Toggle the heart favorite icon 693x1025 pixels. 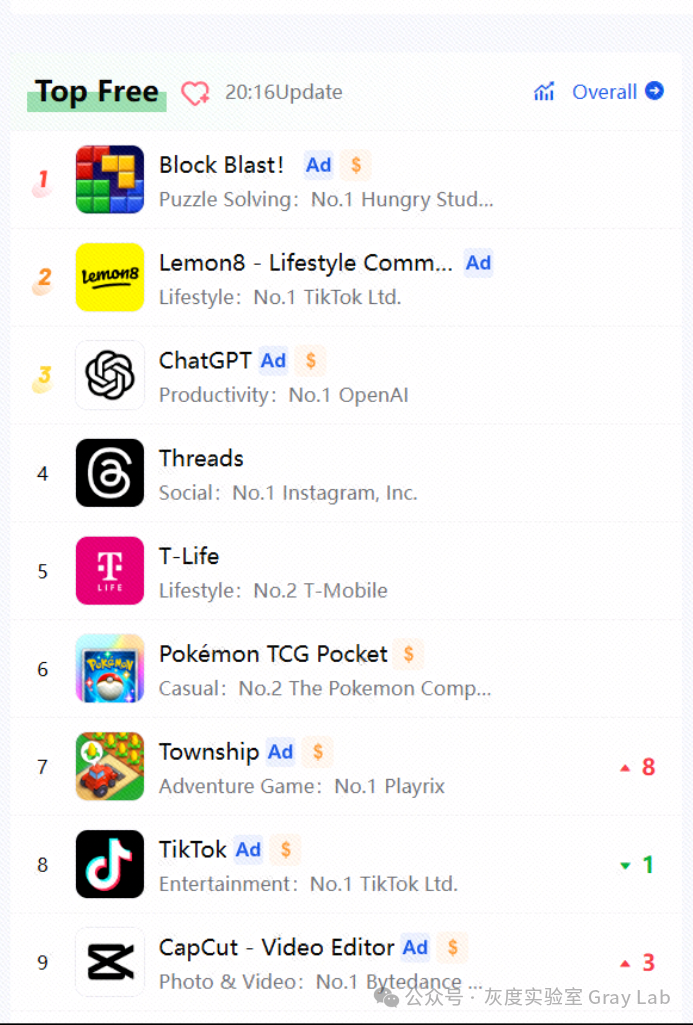(x=195, y=93)
